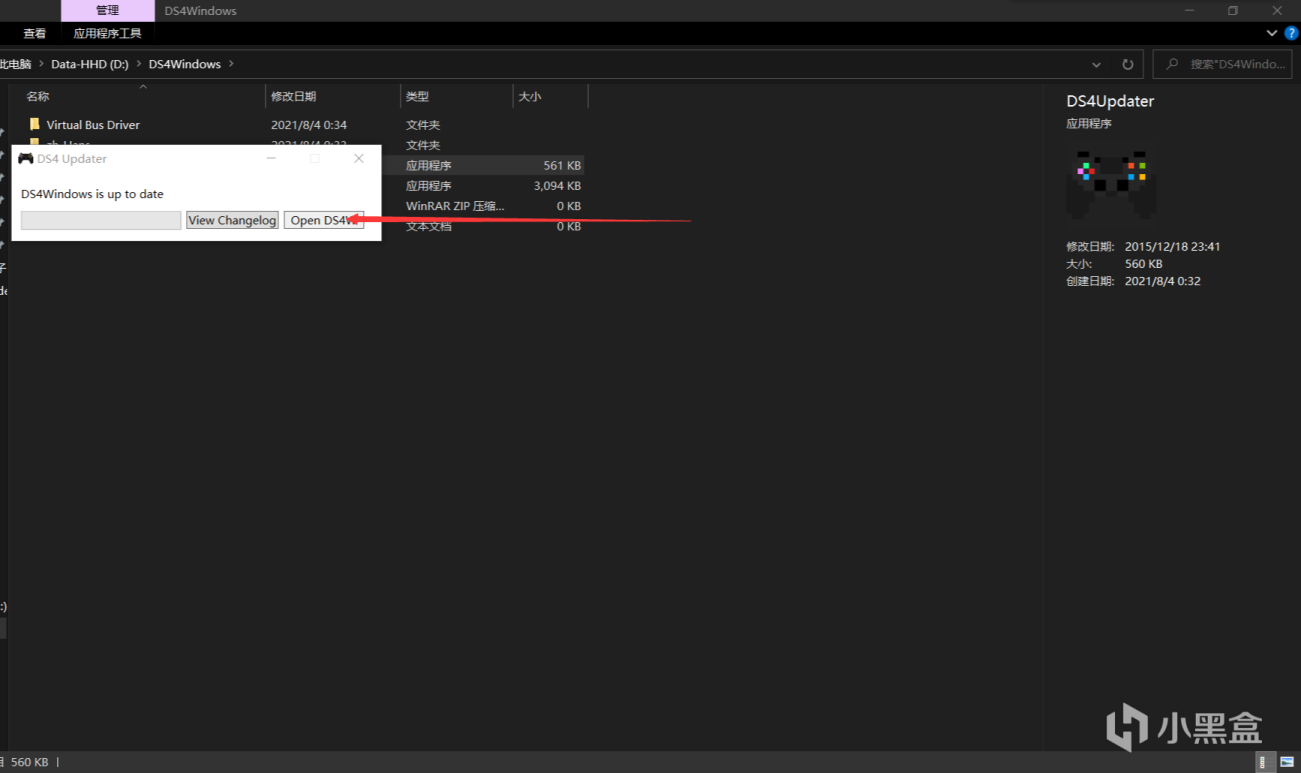Restore down the Explorer window
This screenshot has width=1301, height=773.
click(x=1233, y=11)
